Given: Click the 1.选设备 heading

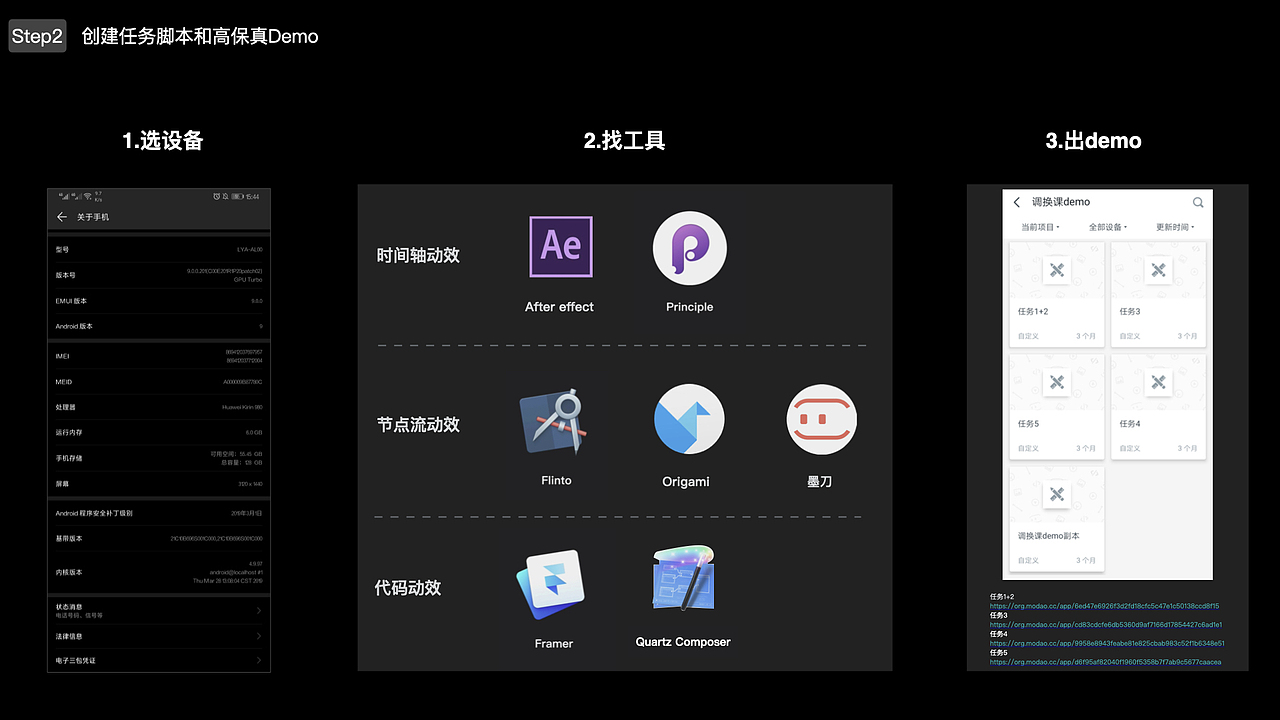Looking at the screenshot, I should [163, 141].
